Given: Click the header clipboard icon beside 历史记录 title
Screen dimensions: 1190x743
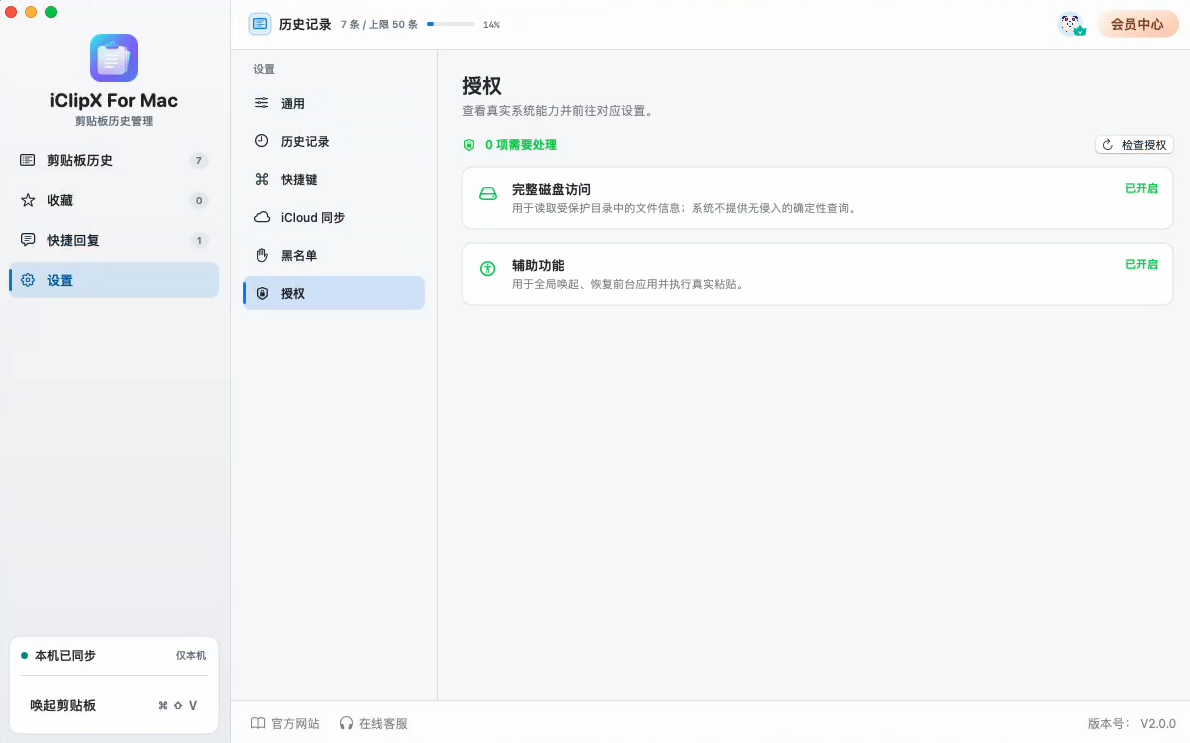Looking at the screenshot, I should point(260,24).
